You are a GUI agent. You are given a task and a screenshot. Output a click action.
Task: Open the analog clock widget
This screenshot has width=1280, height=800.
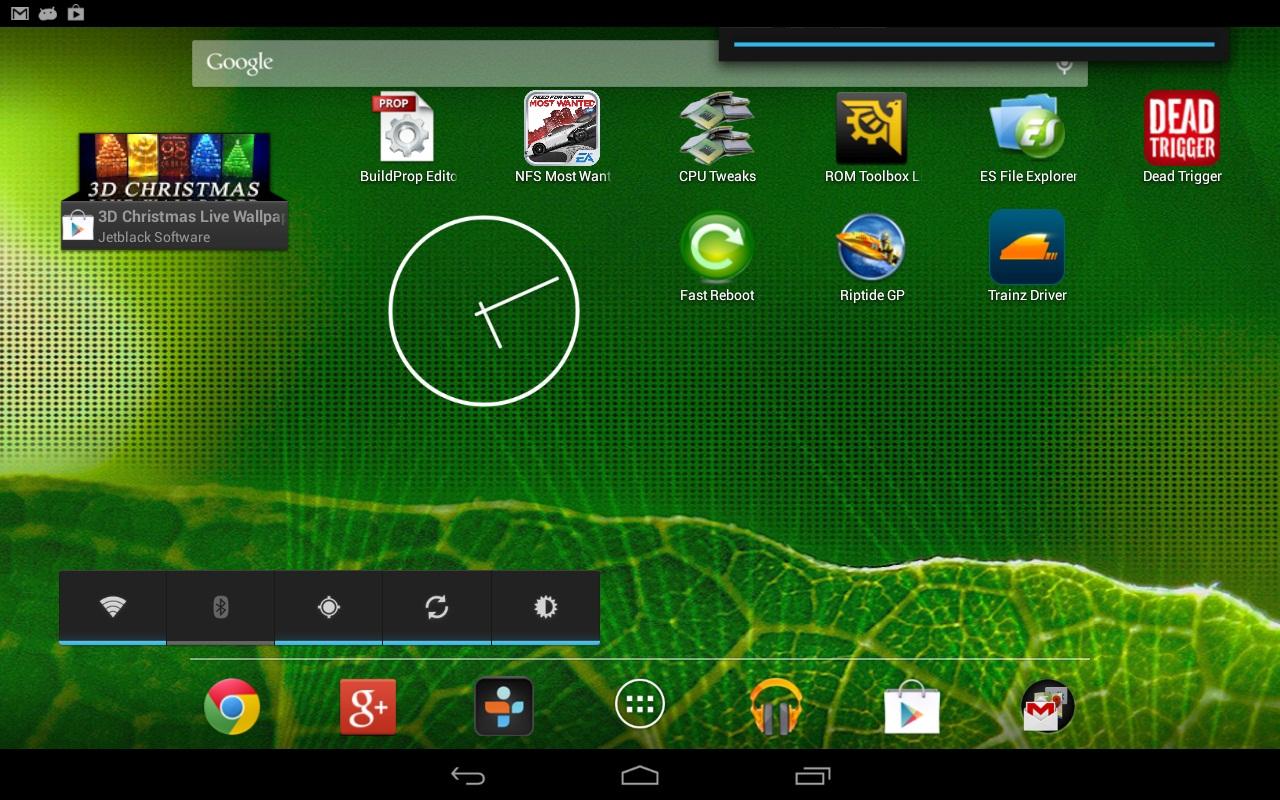[x=484, y=311]
